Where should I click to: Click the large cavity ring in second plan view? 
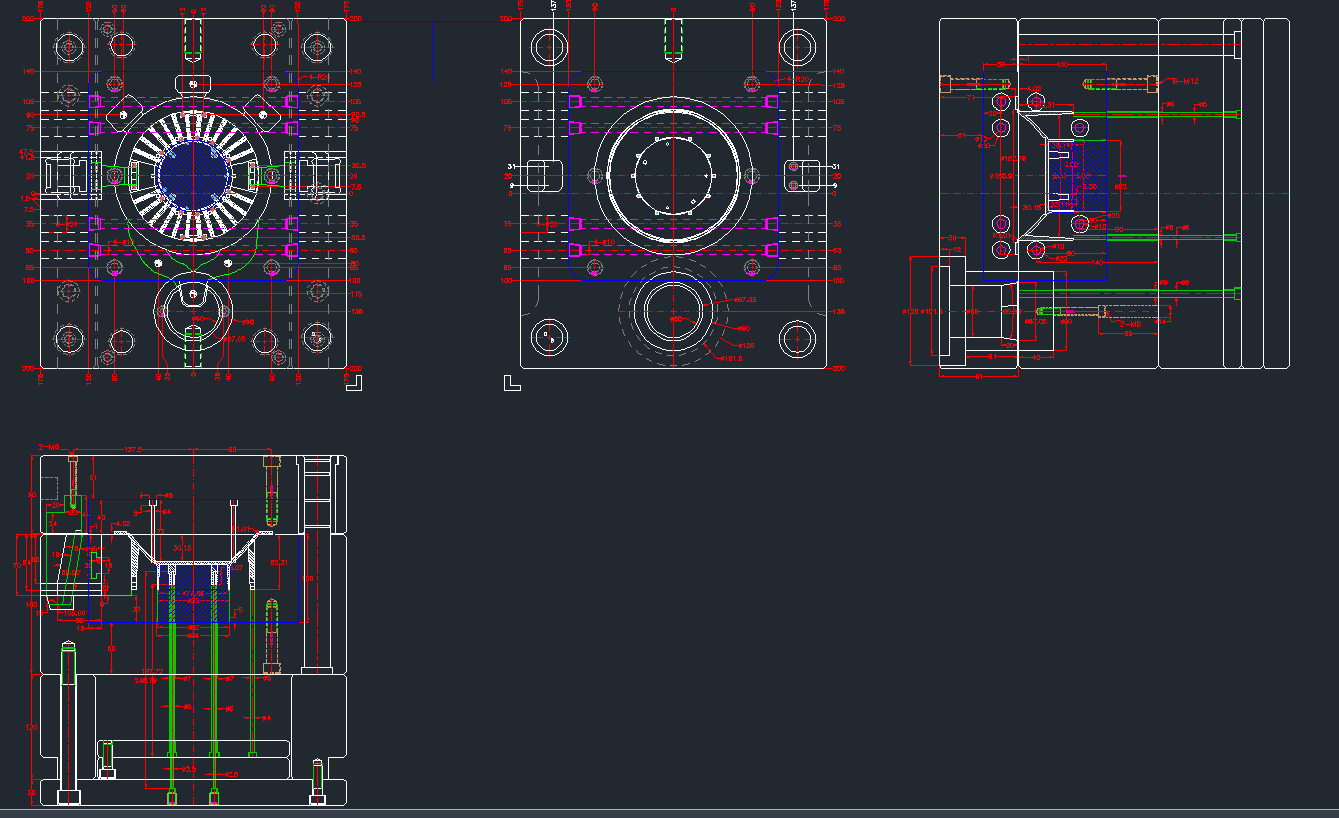tap(674, 175)
